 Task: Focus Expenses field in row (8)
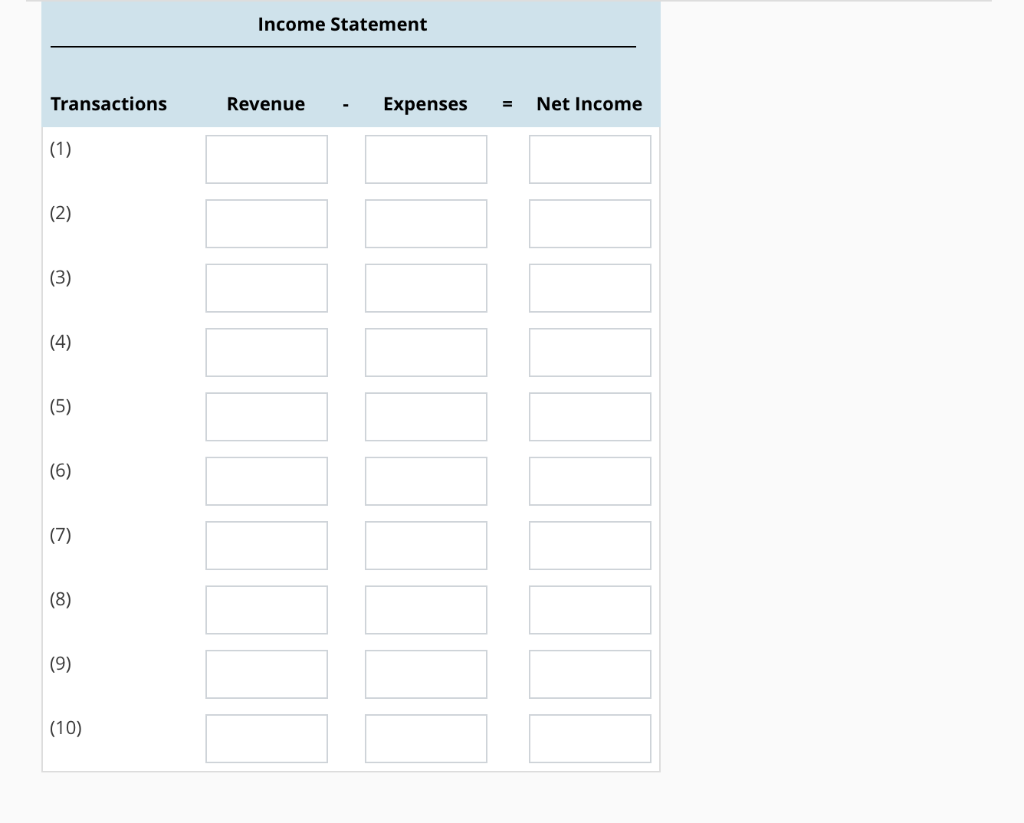point(426,610)
